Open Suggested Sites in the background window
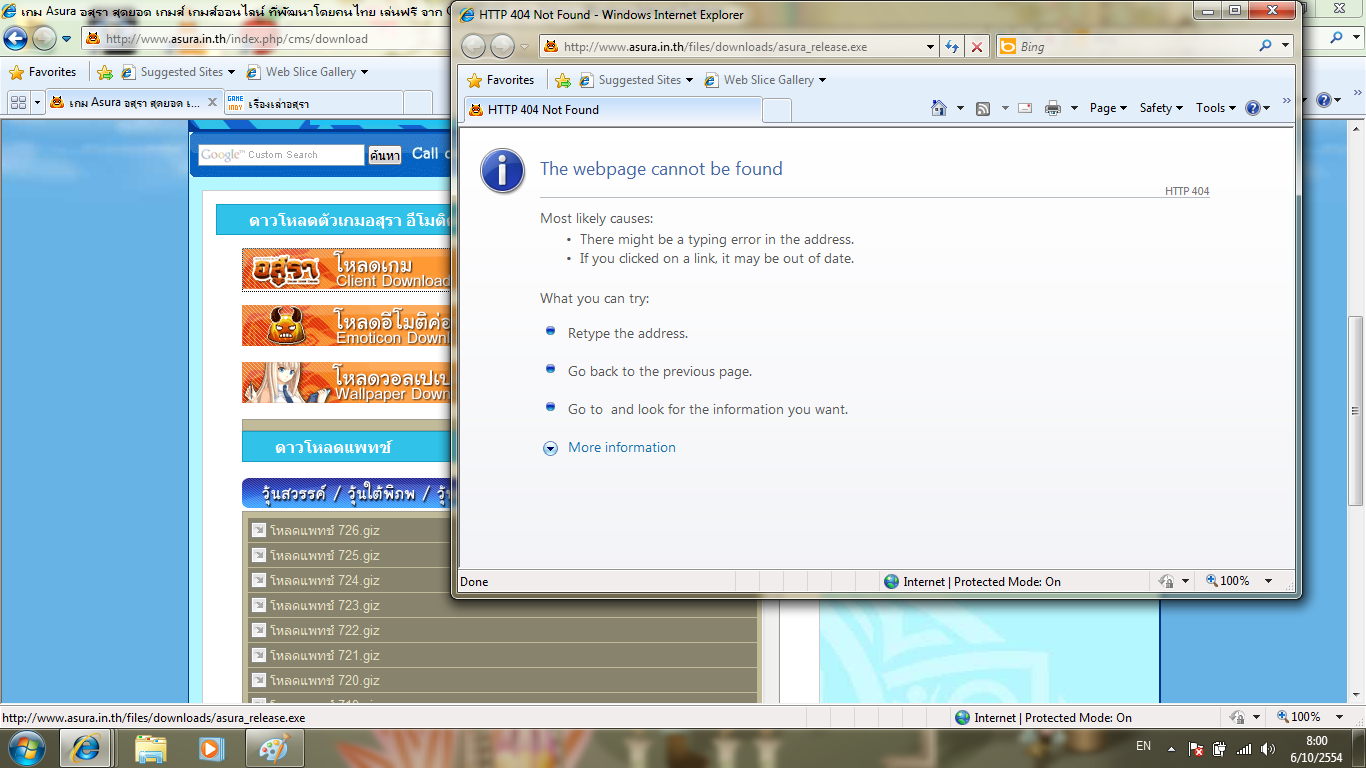The width and height of the screenshot is (1366, 768). (x=178, y=72)
